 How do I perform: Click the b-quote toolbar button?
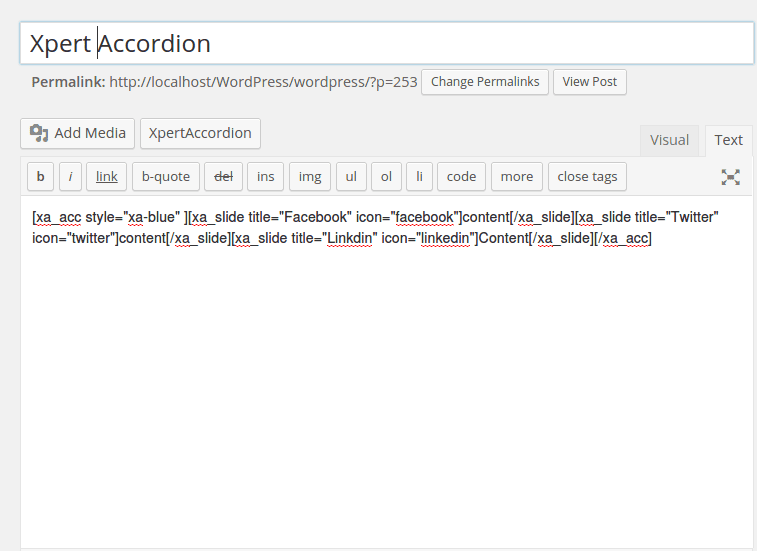point(165,177)
